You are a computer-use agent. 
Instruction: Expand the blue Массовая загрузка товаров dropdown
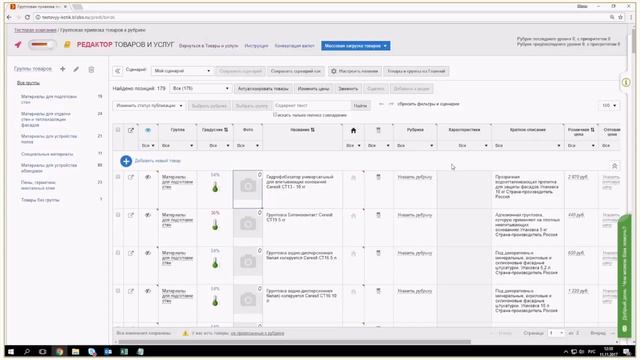coord(356,46)
